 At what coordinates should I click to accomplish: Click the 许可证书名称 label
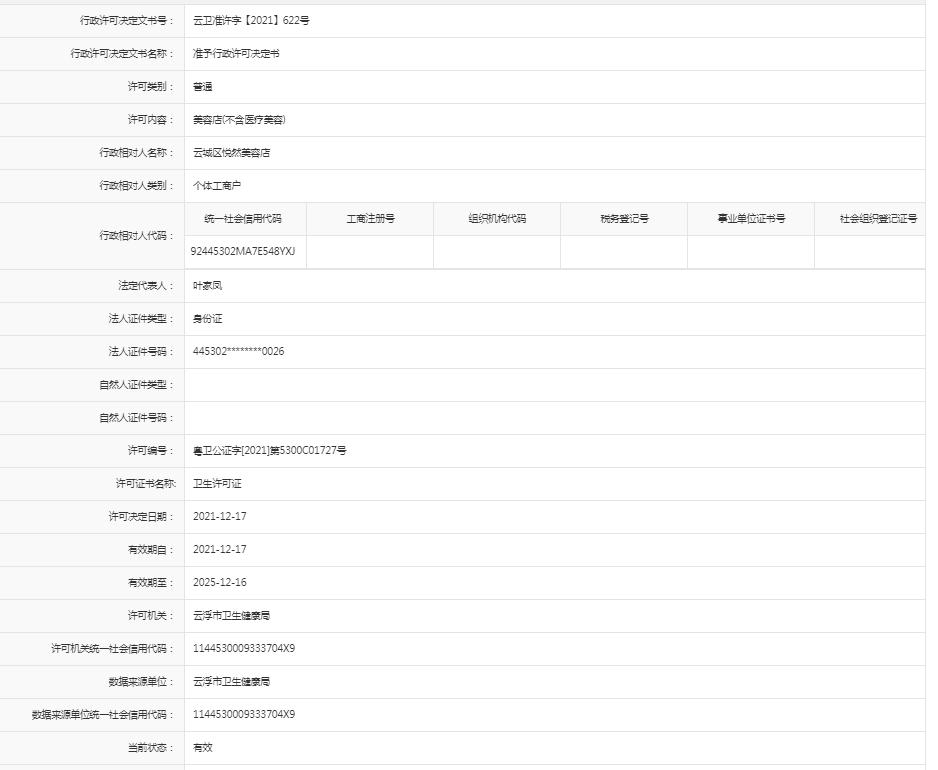point(145,483)
